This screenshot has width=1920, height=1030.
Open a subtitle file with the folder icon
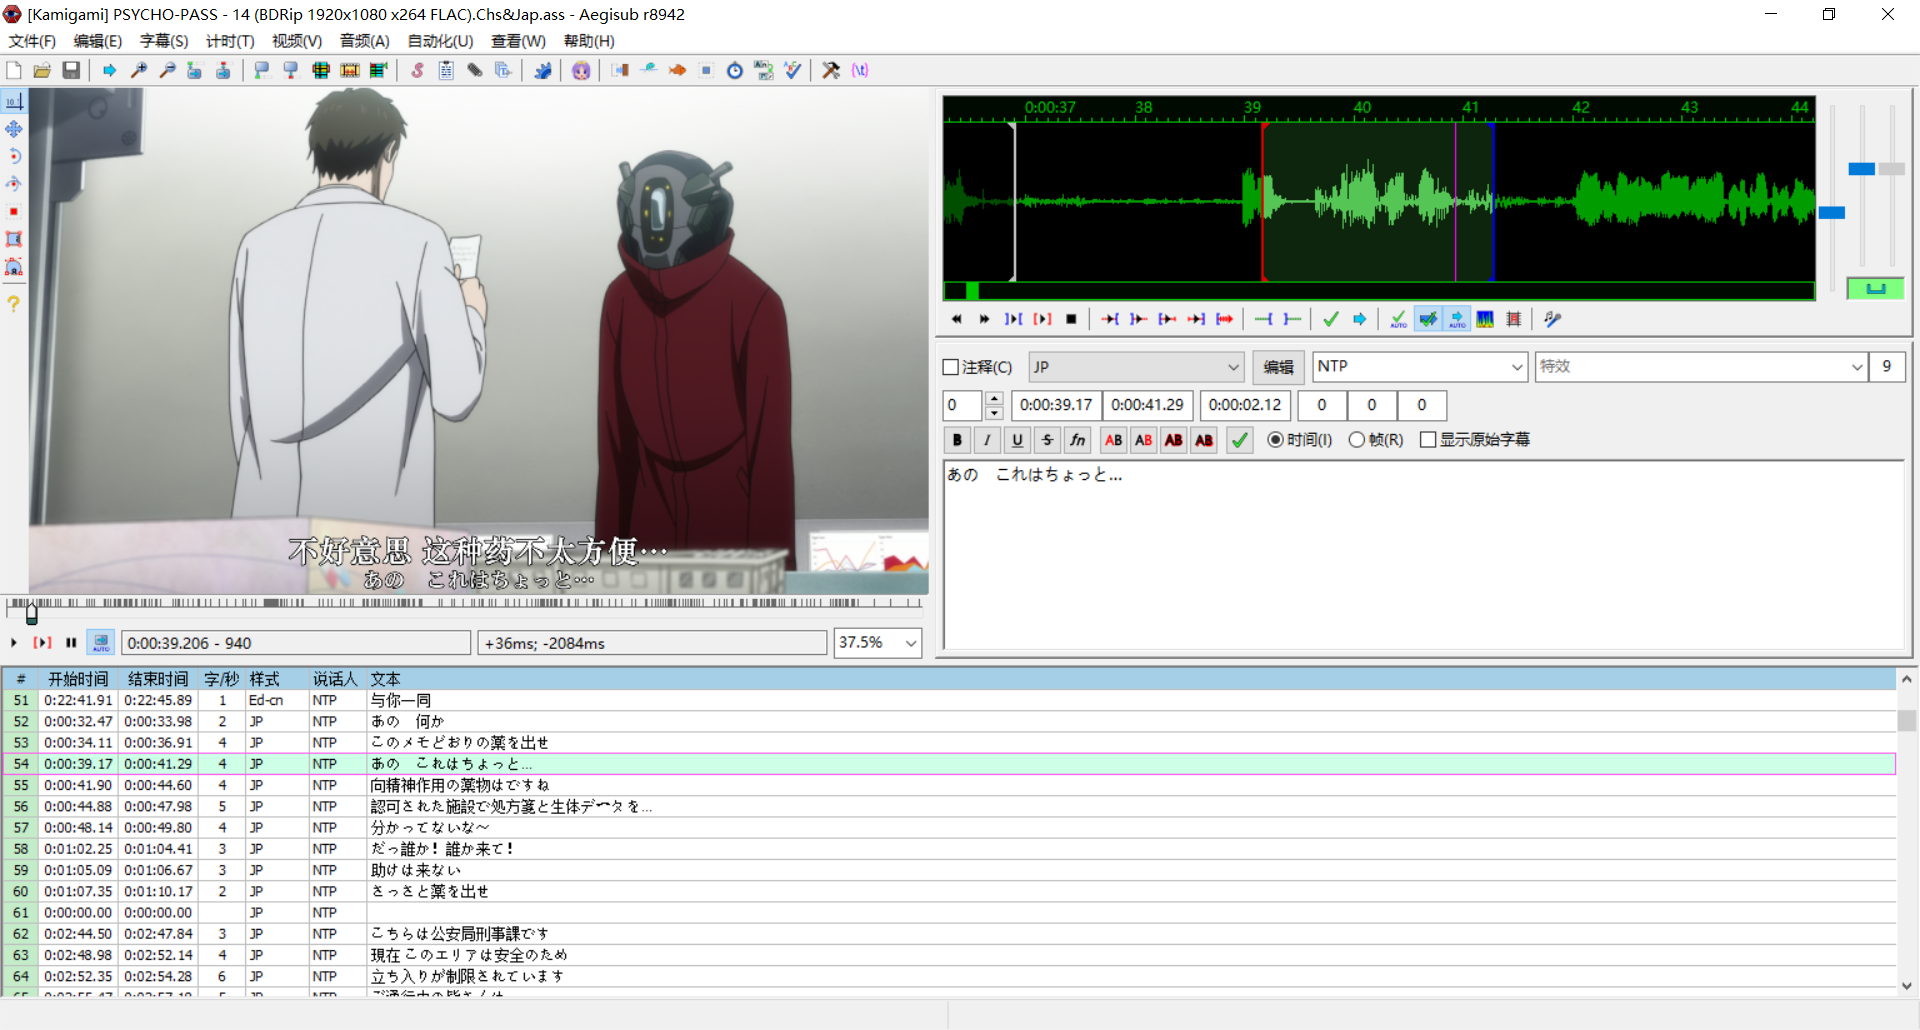(x=42, y=70)
